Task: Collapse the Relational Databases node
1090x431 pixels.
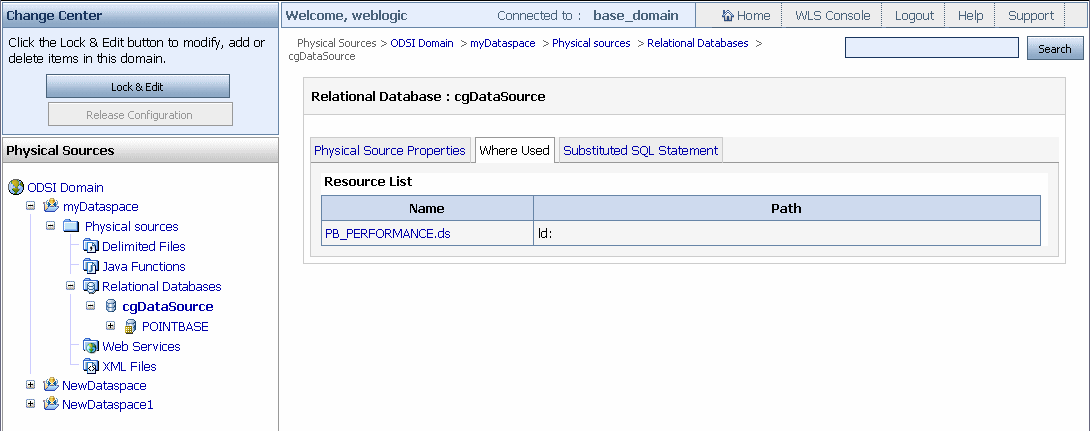Action: point(70,286)
